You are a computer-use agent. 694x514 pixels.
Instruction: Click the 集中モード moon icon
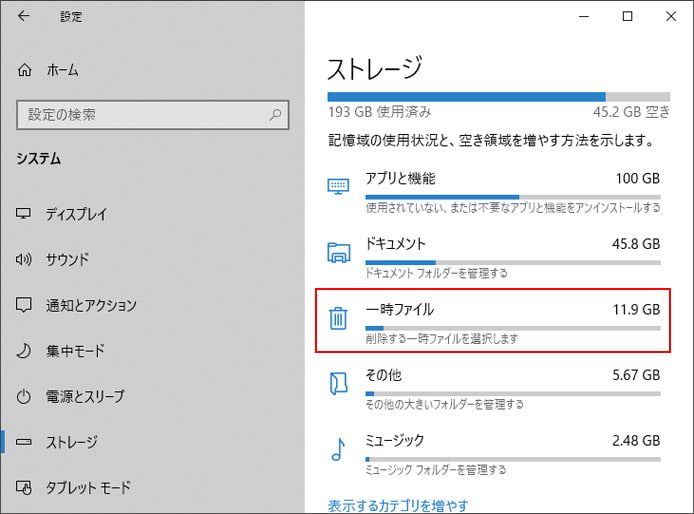click(23, 351)
